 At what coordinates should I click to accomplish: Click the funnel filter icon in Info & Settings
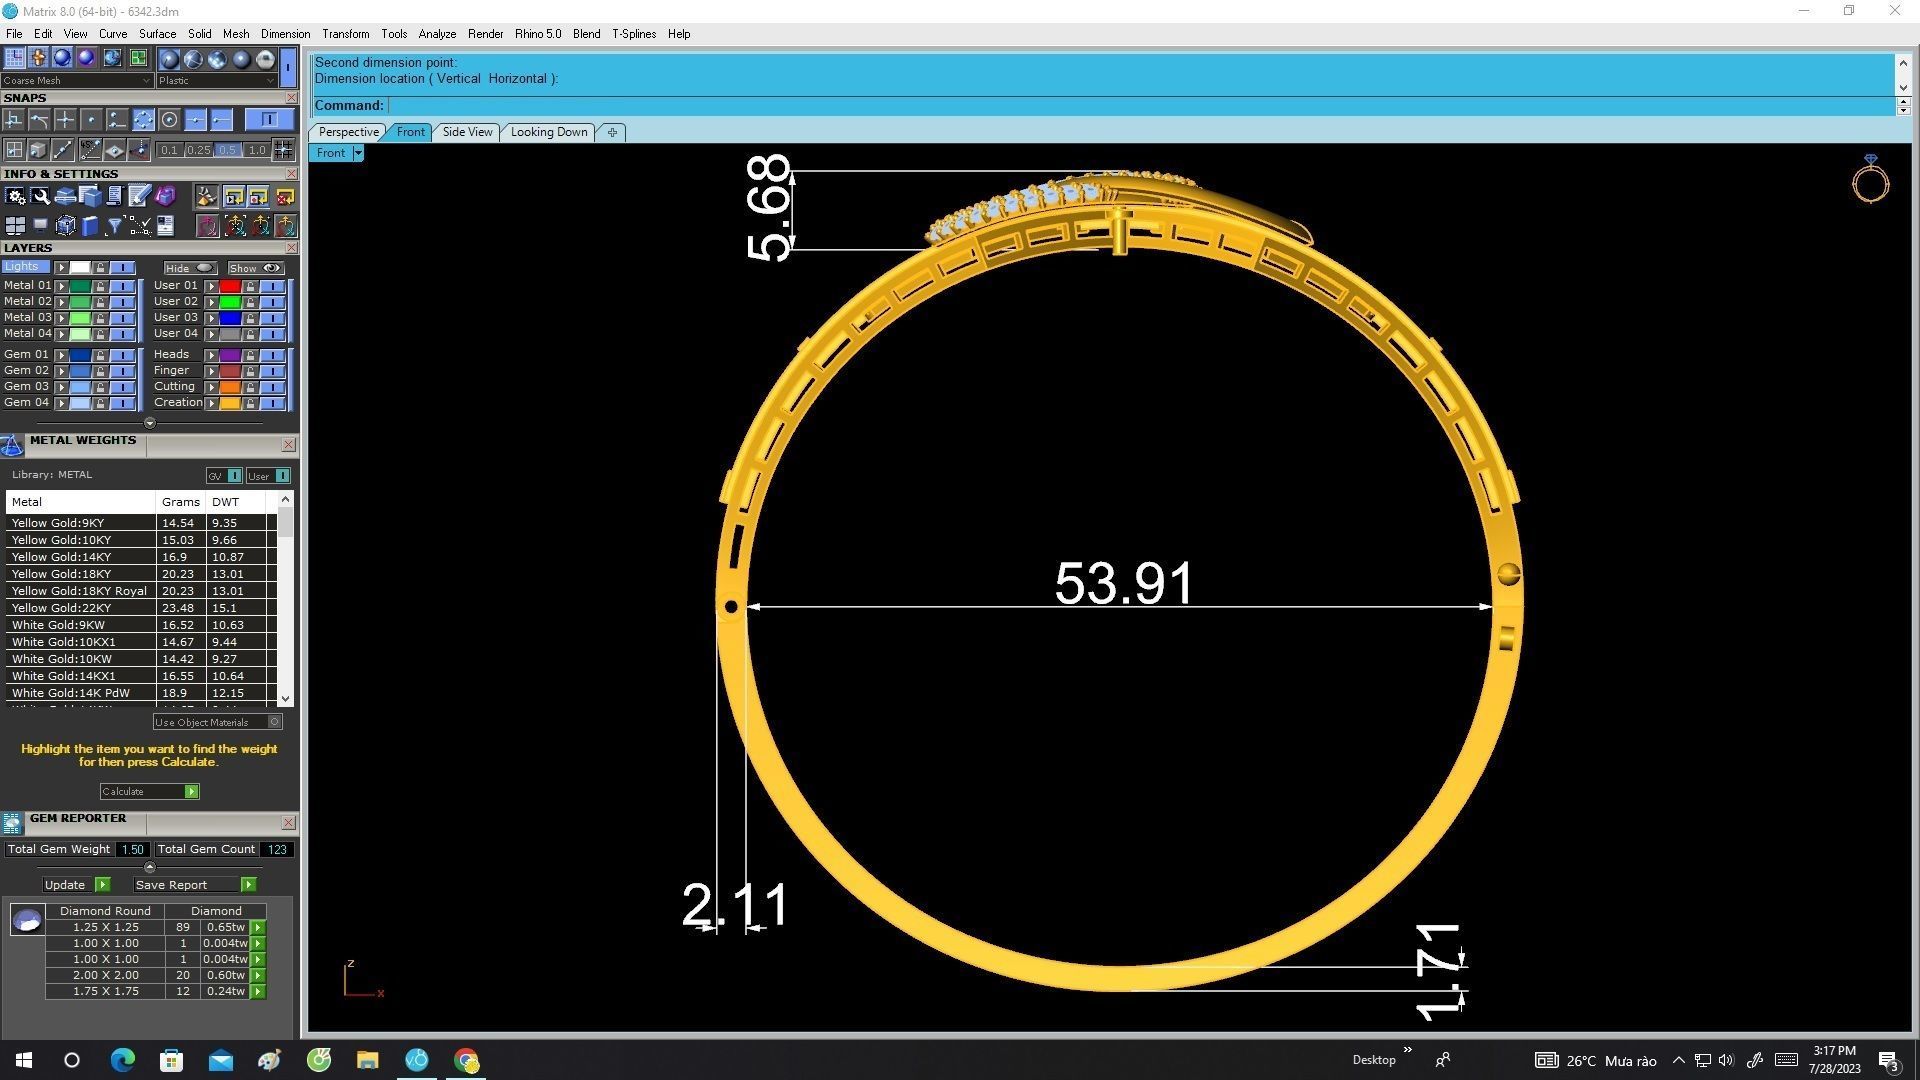tap(114, 226)
